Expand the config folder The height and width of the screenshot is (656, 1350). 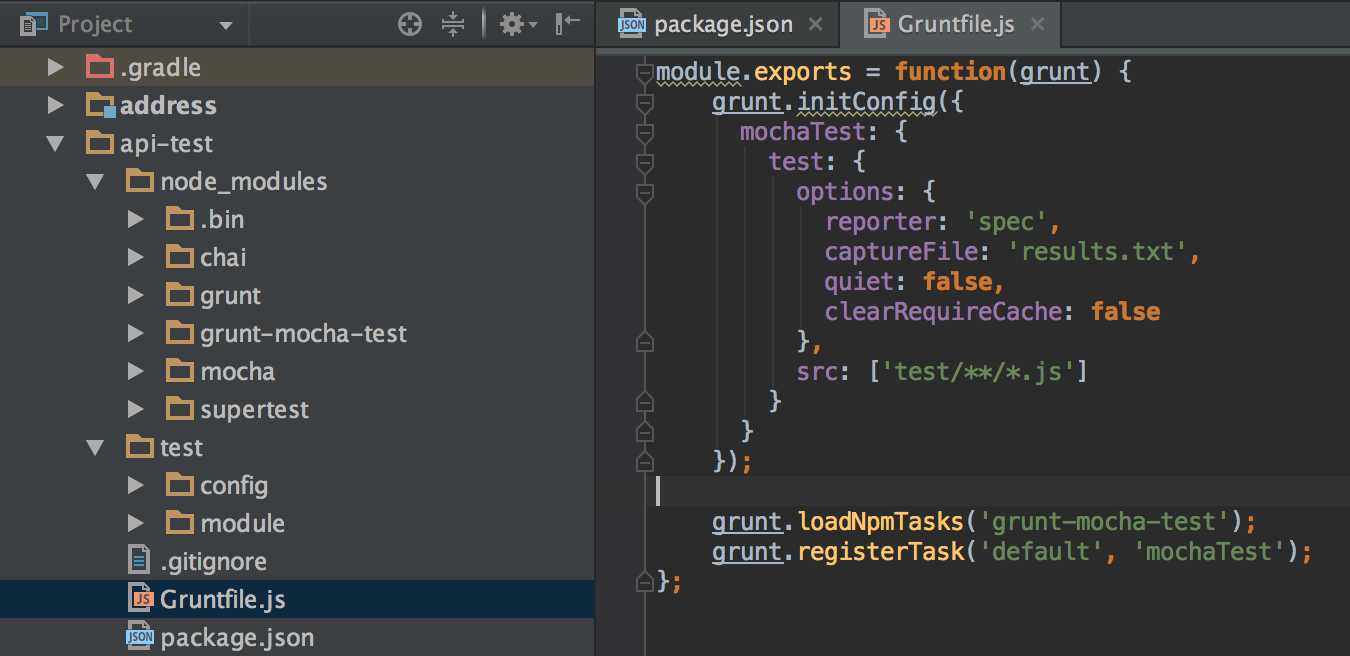[135, 486]
